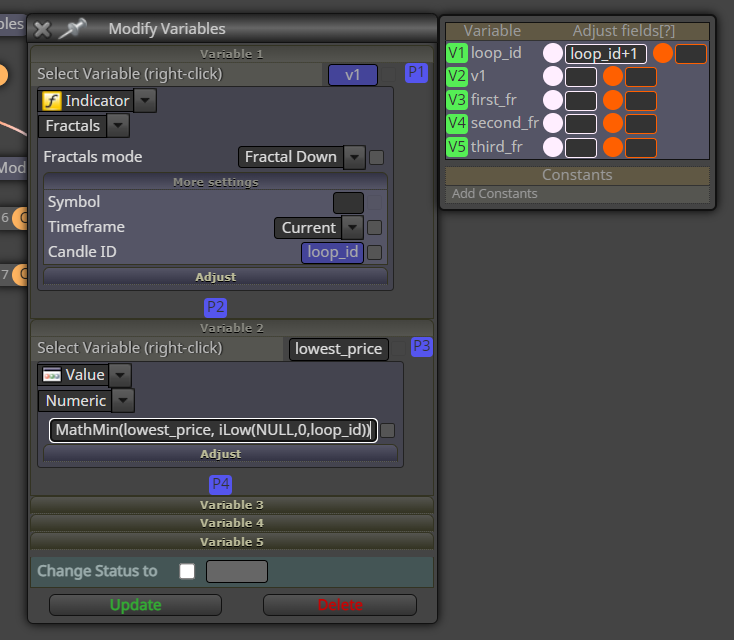Expand the Variable 3 section
This screenshot has height=640, width=734.
point(232,505)
